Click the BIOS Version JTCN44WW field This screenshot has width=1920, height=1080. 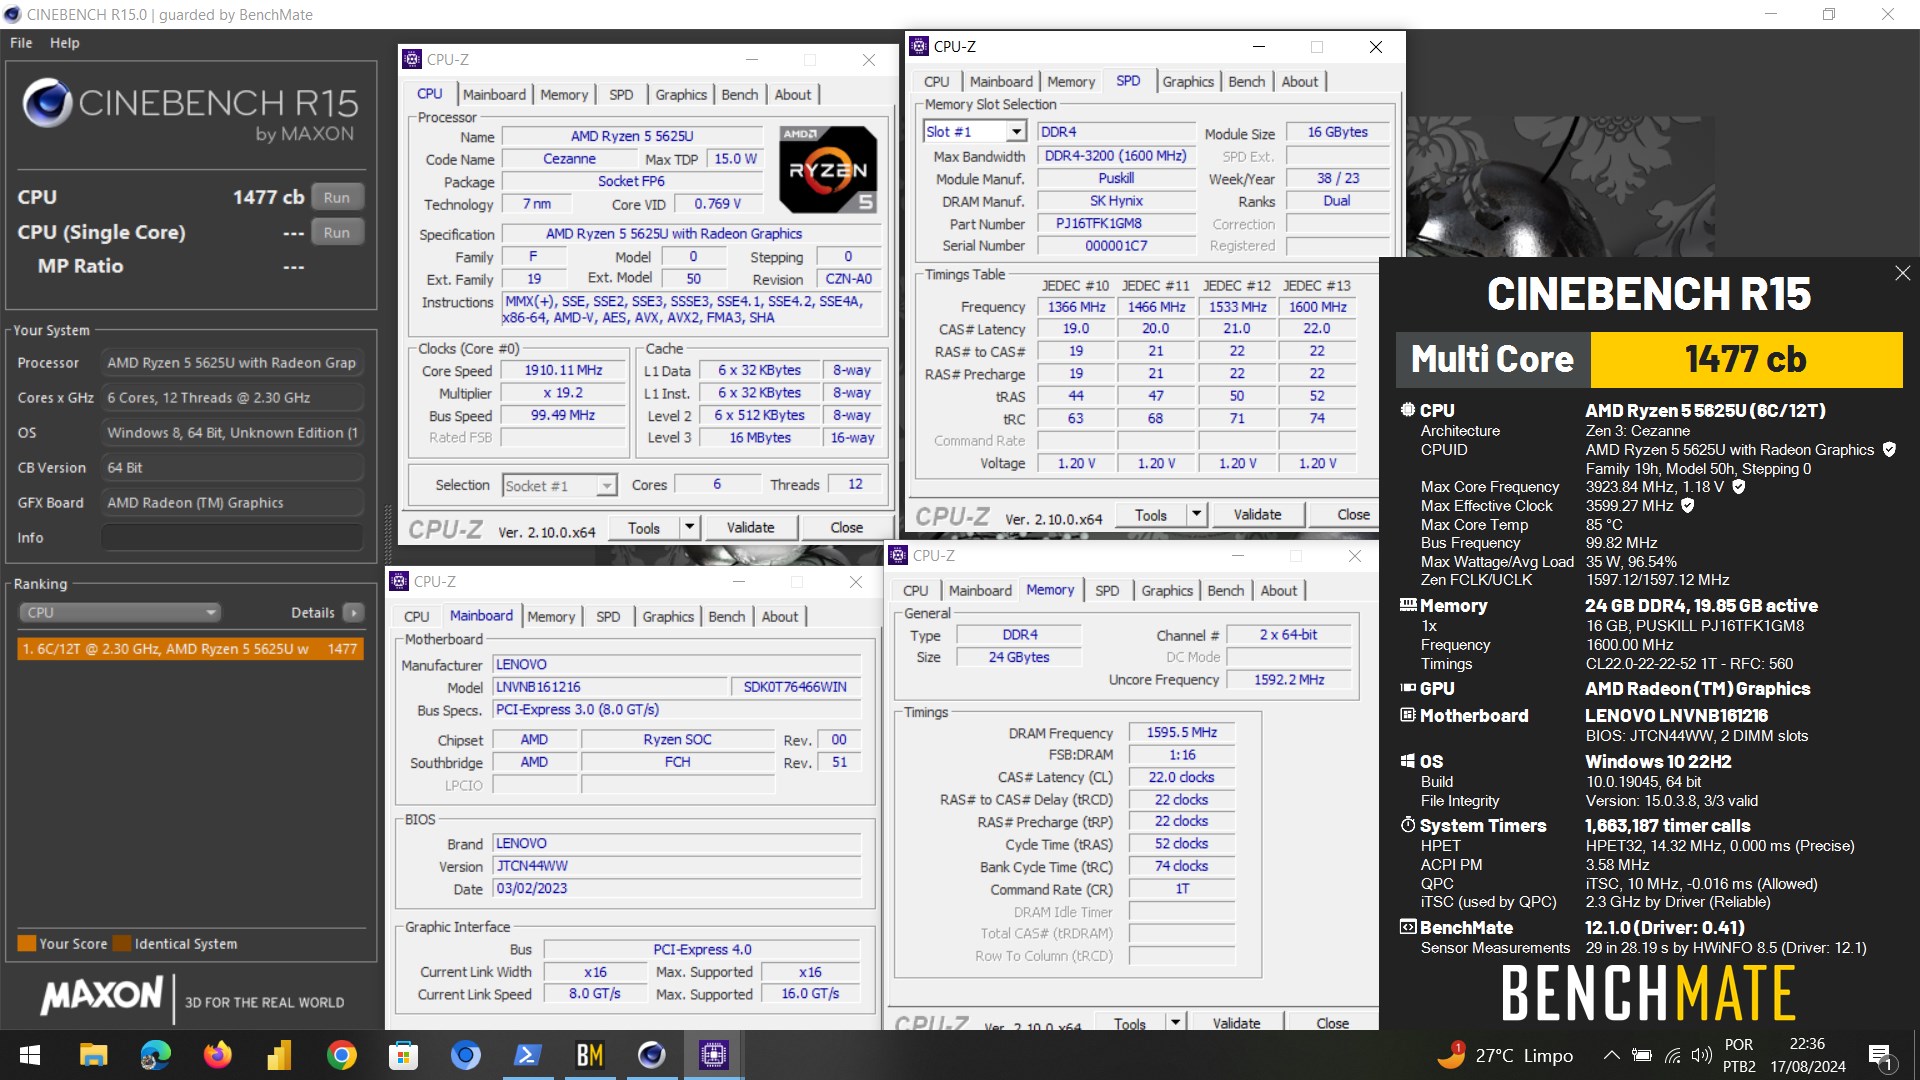pyautogui.click(x=677, y=865)
